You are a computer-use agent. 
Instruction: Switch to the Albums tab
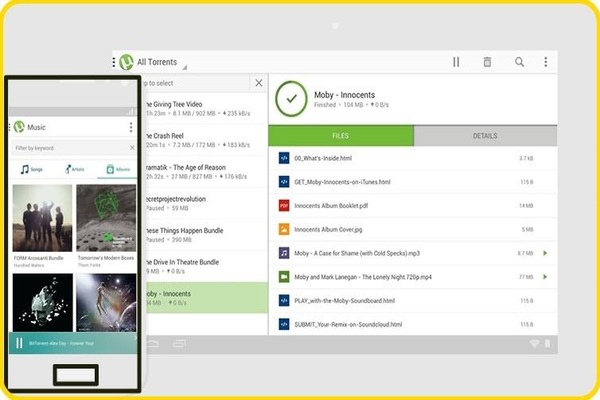pyautogui.click(x=118, y=169)
